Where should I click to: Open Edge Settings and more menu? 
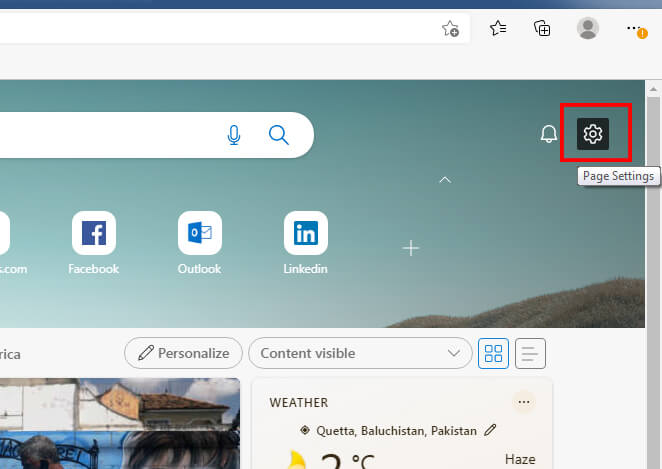tap(635, 29)
